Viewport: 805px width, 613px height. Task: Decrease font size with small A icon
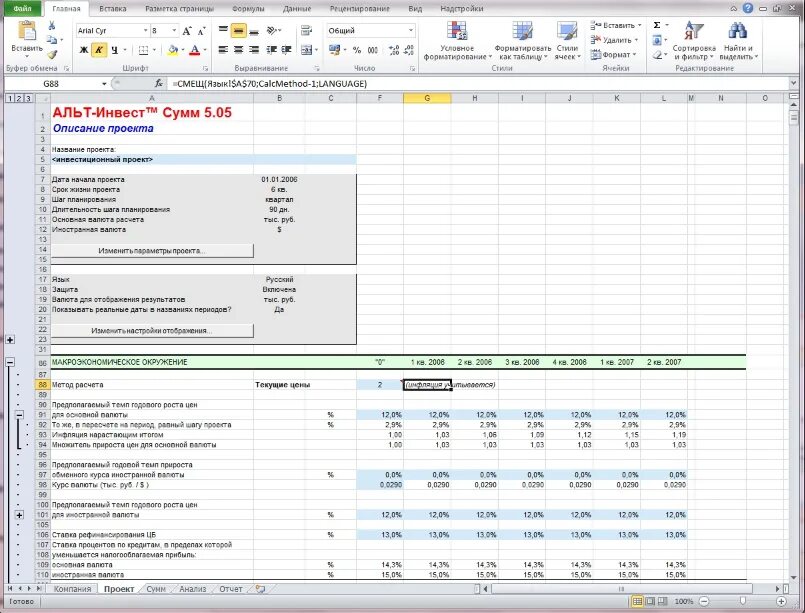pyautogui.click(x=202, y=31)
